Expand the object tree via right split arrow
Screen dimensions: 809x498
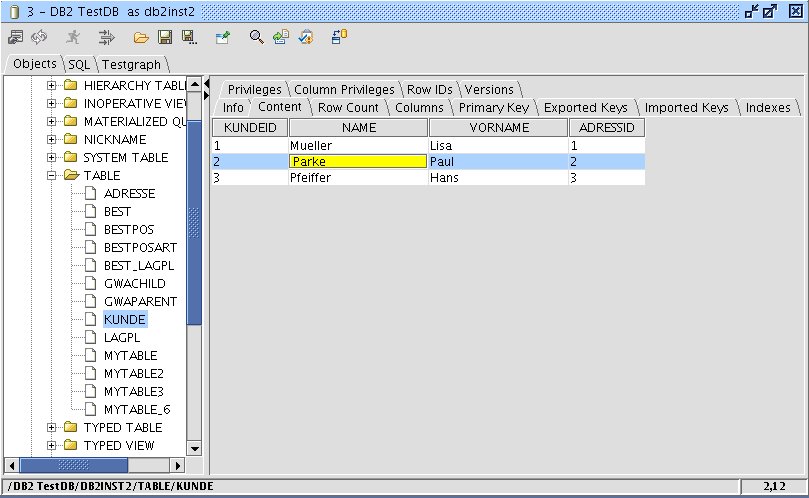[206, 95]
